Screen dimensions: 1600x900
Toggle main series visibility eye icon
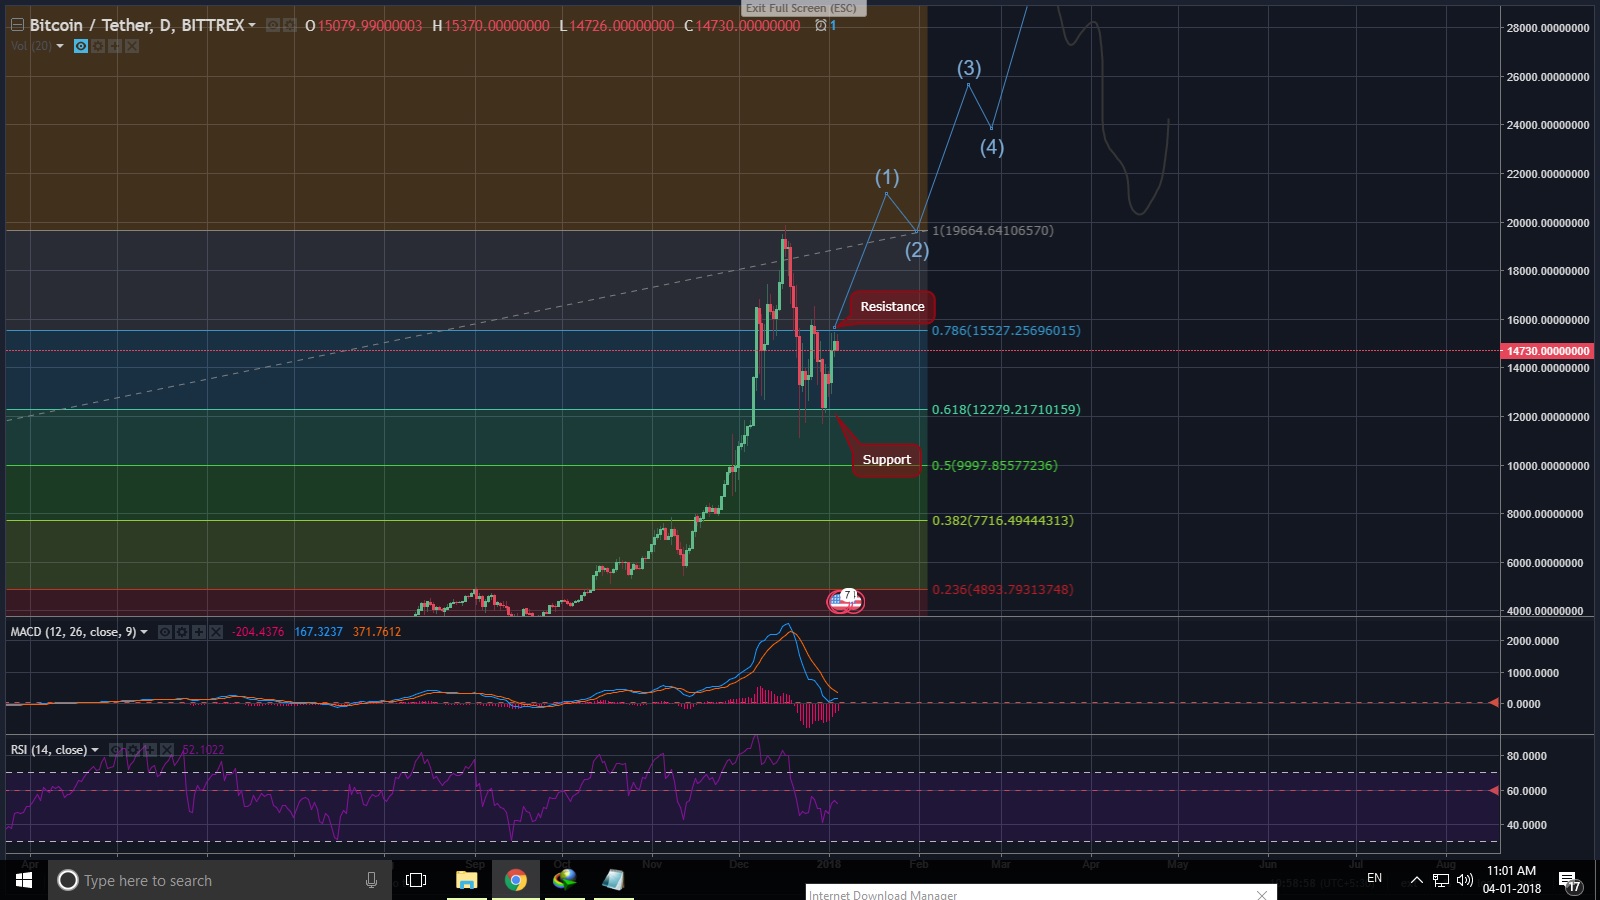pos(273,26)
